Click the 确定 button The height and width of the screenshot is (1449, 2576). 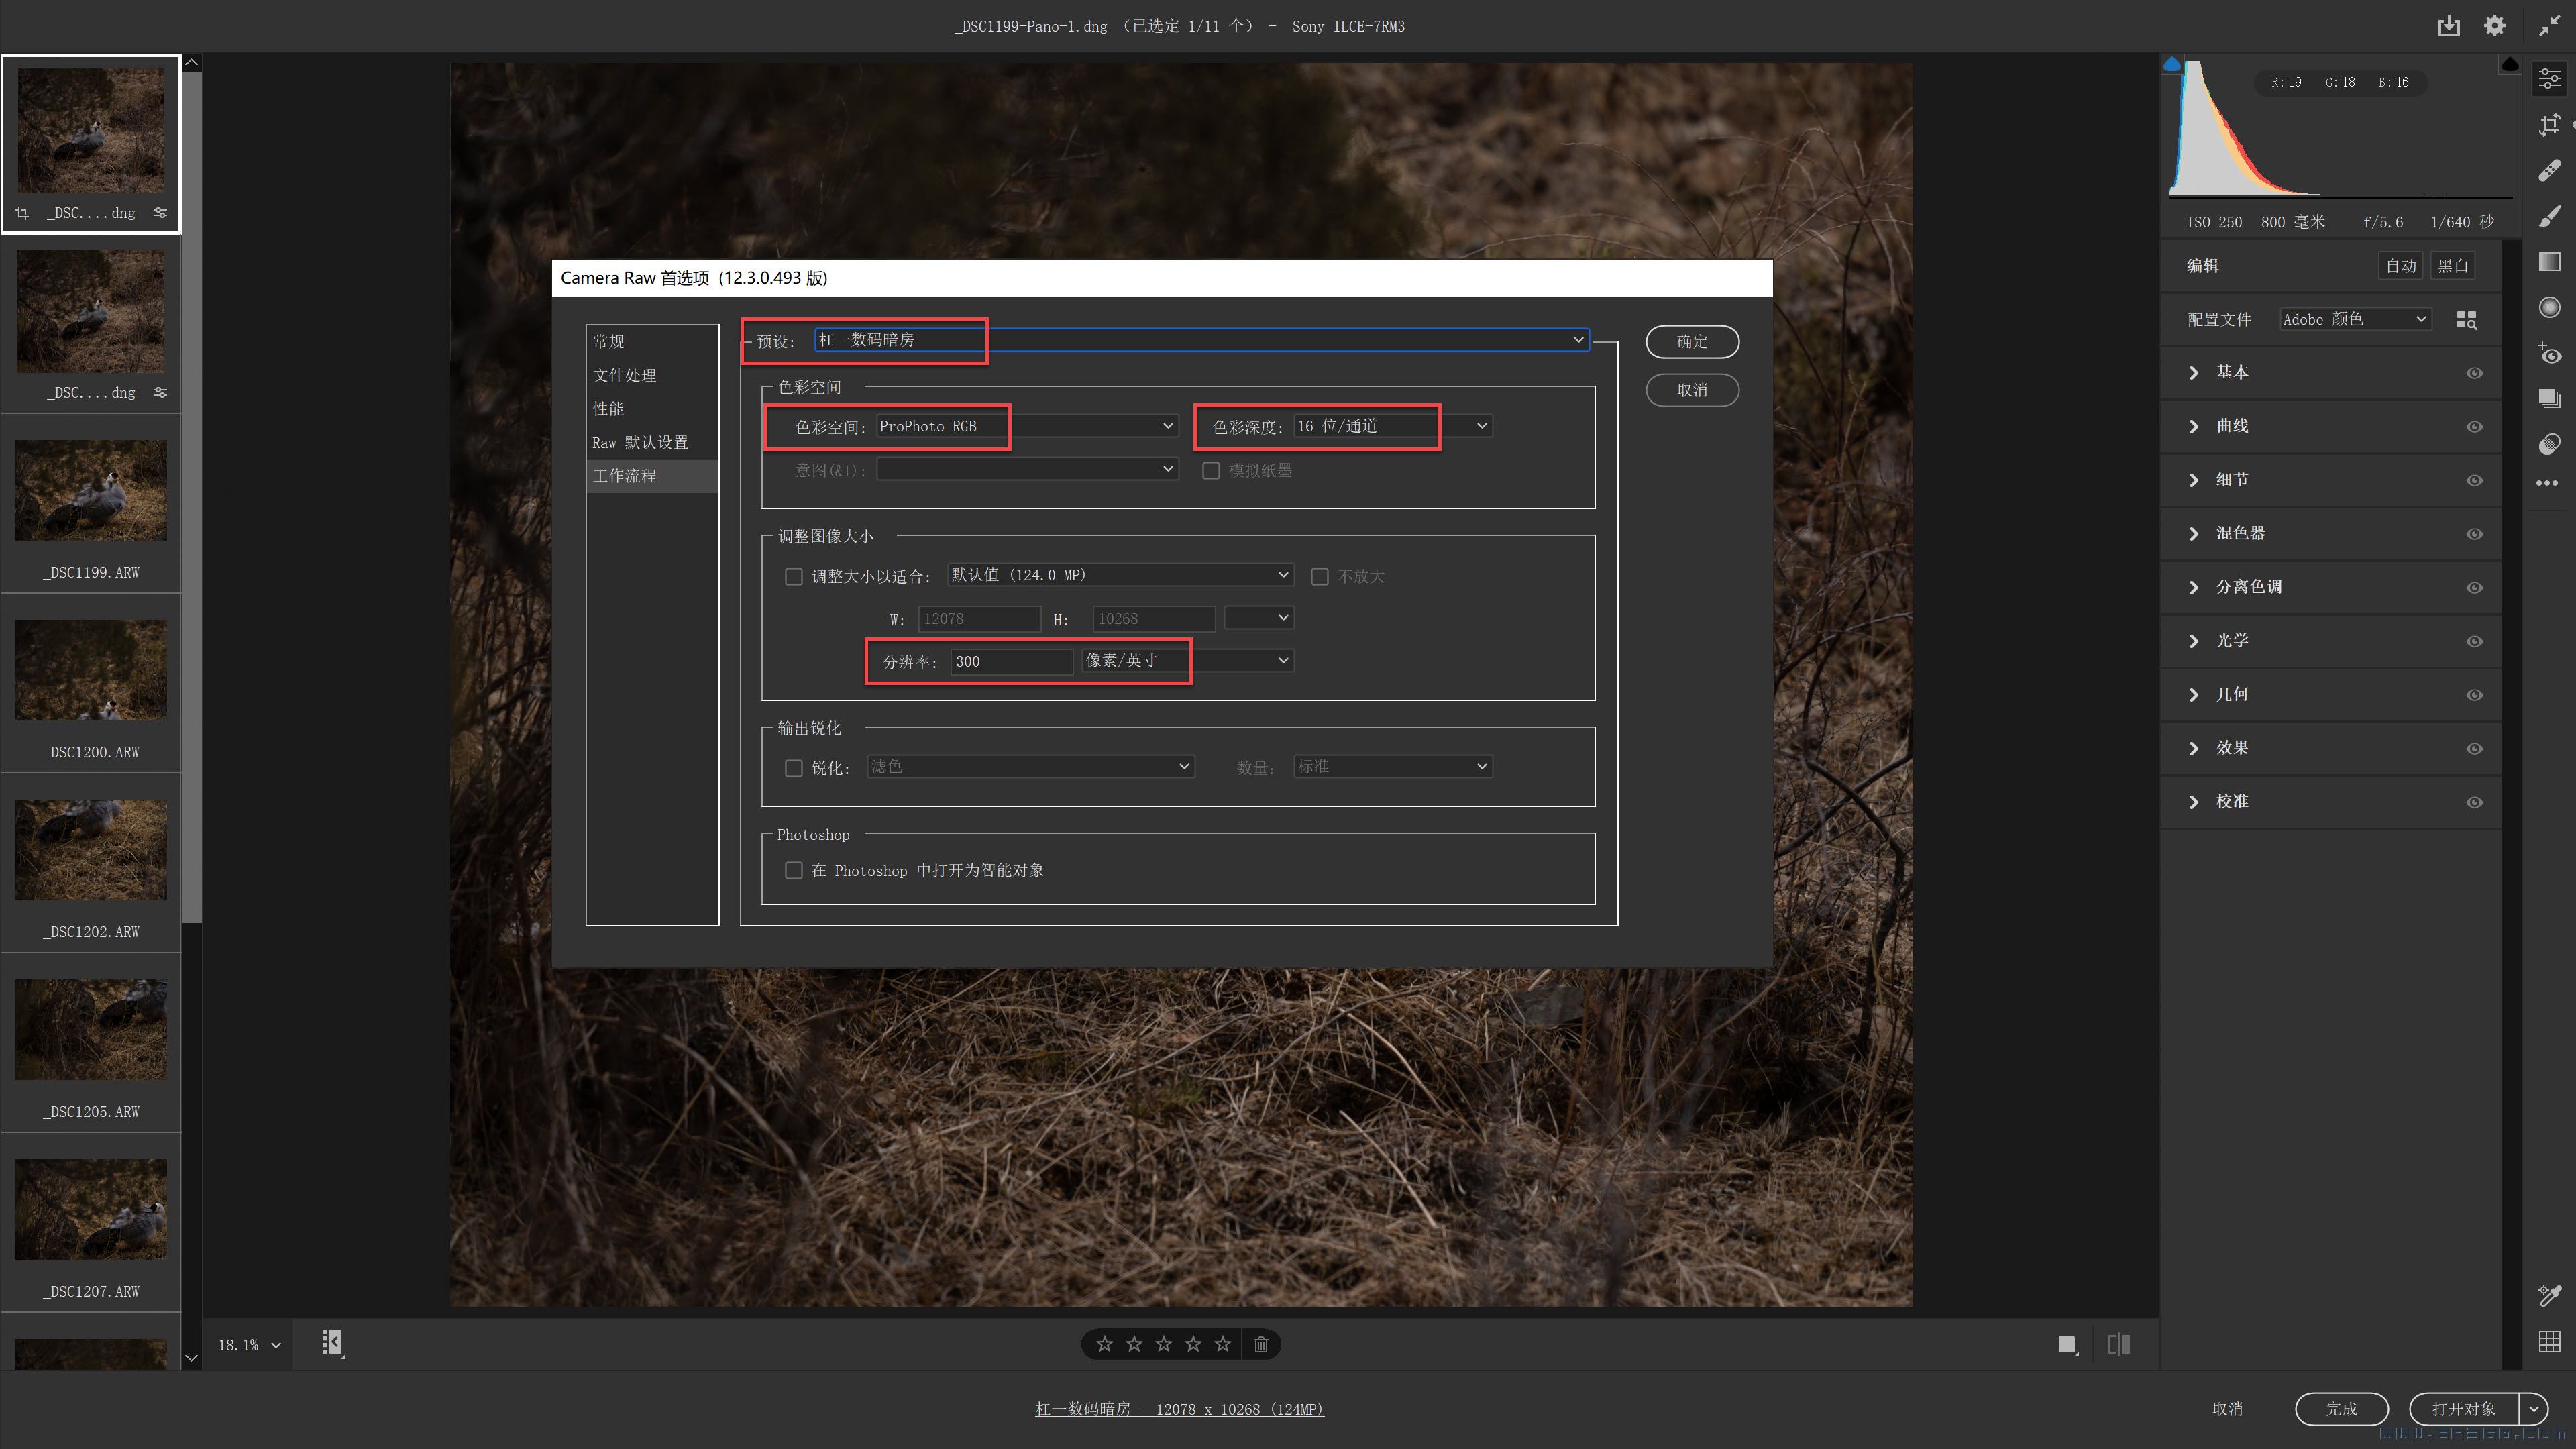coord(1692,341)
